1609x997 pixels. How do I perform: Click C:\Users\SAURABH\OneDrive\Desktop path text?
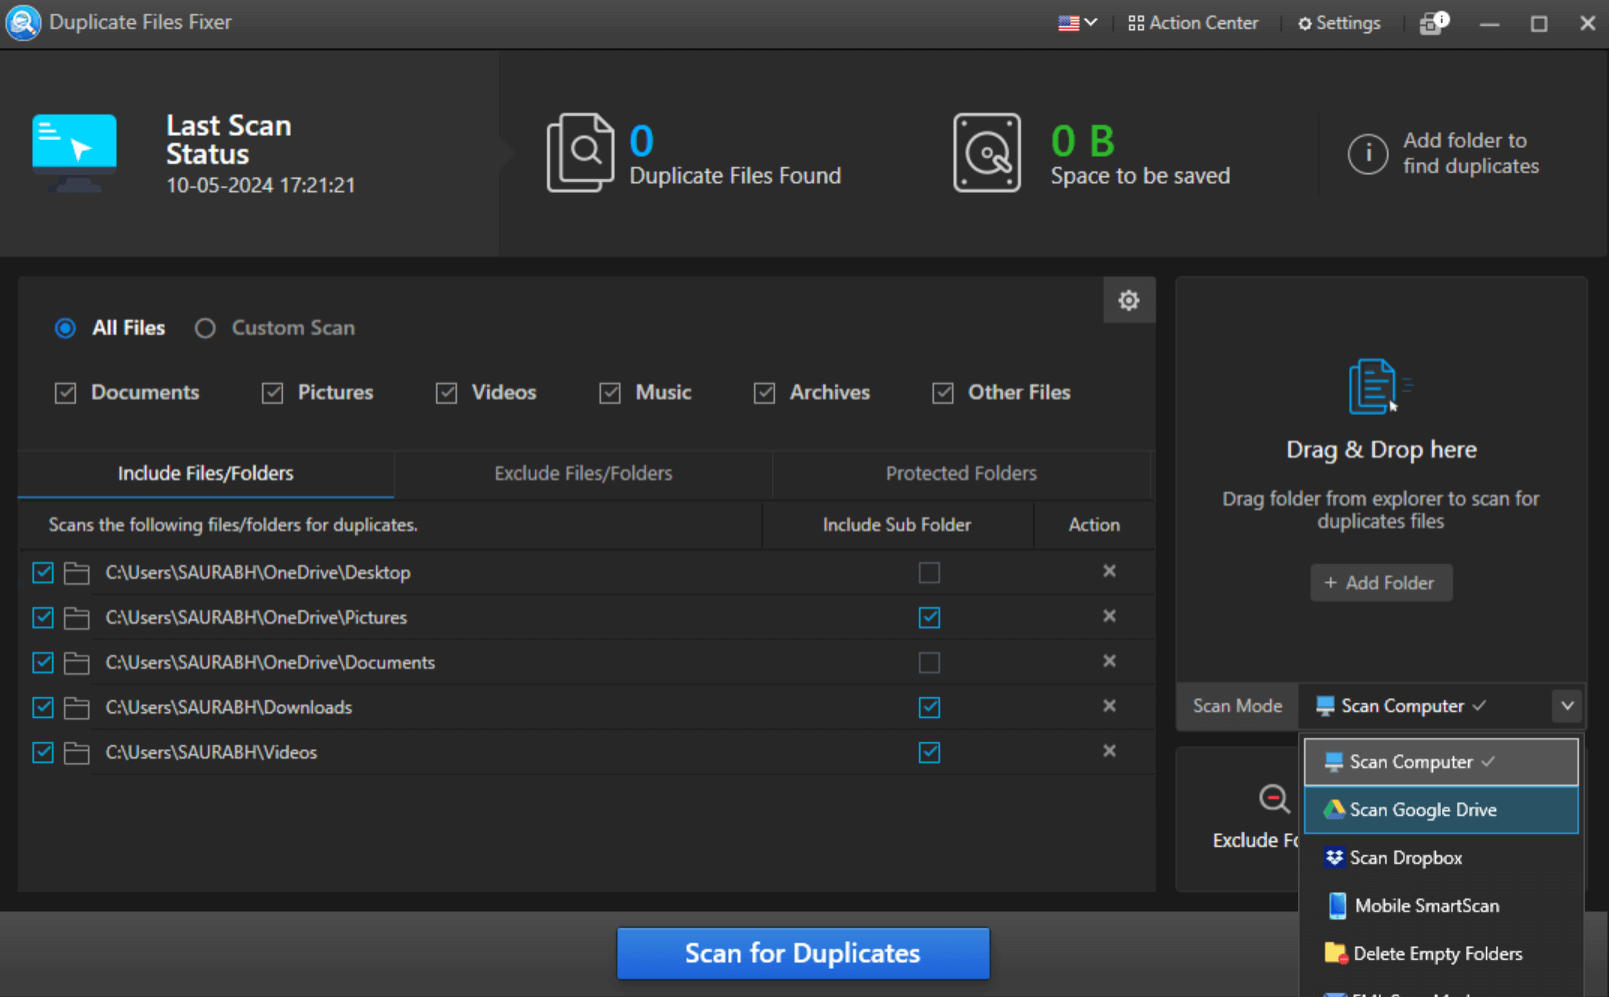[258, 573]
